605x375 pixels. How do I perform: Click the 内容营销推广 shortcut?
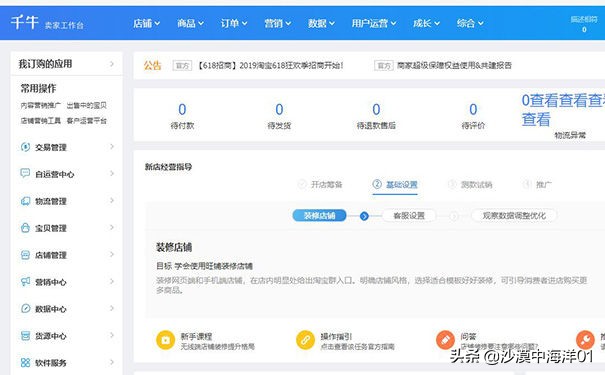pyautogui.click(x=41, y=105)
